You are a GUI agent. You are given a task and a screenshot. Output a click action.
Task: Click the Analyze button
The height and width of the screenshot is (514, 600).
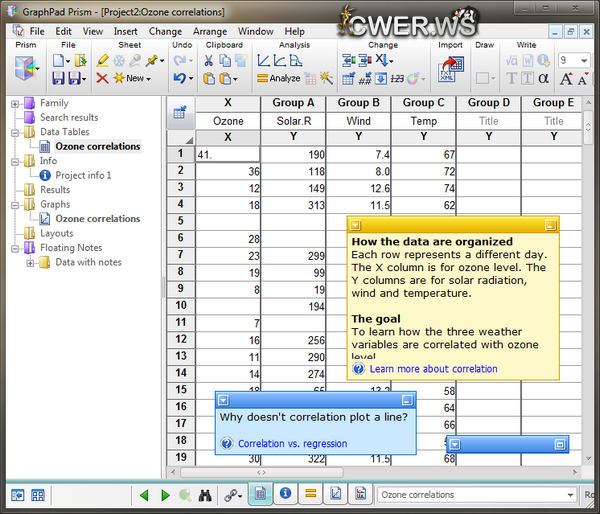coord(278,78)
